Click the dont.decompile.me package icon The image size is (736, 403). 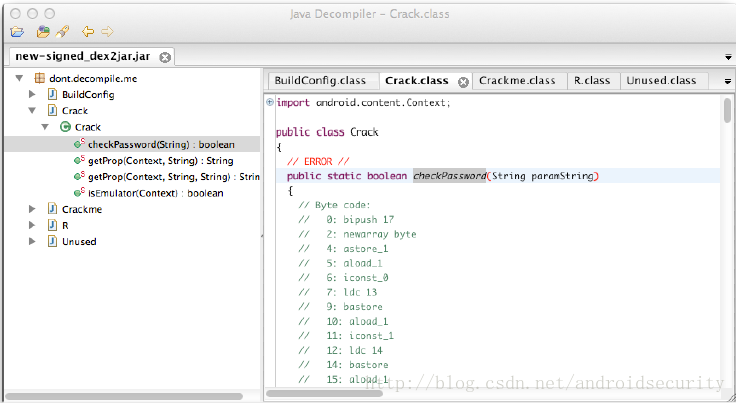39,78
